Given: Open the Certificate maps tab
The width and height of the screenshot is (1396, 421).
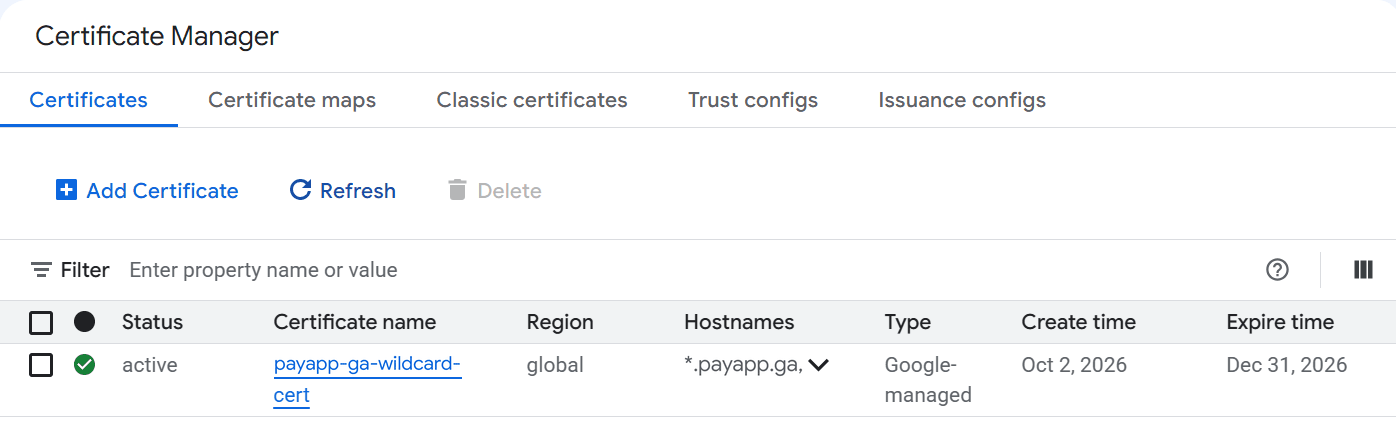Looking at the screenshot, I should point(292,100).
